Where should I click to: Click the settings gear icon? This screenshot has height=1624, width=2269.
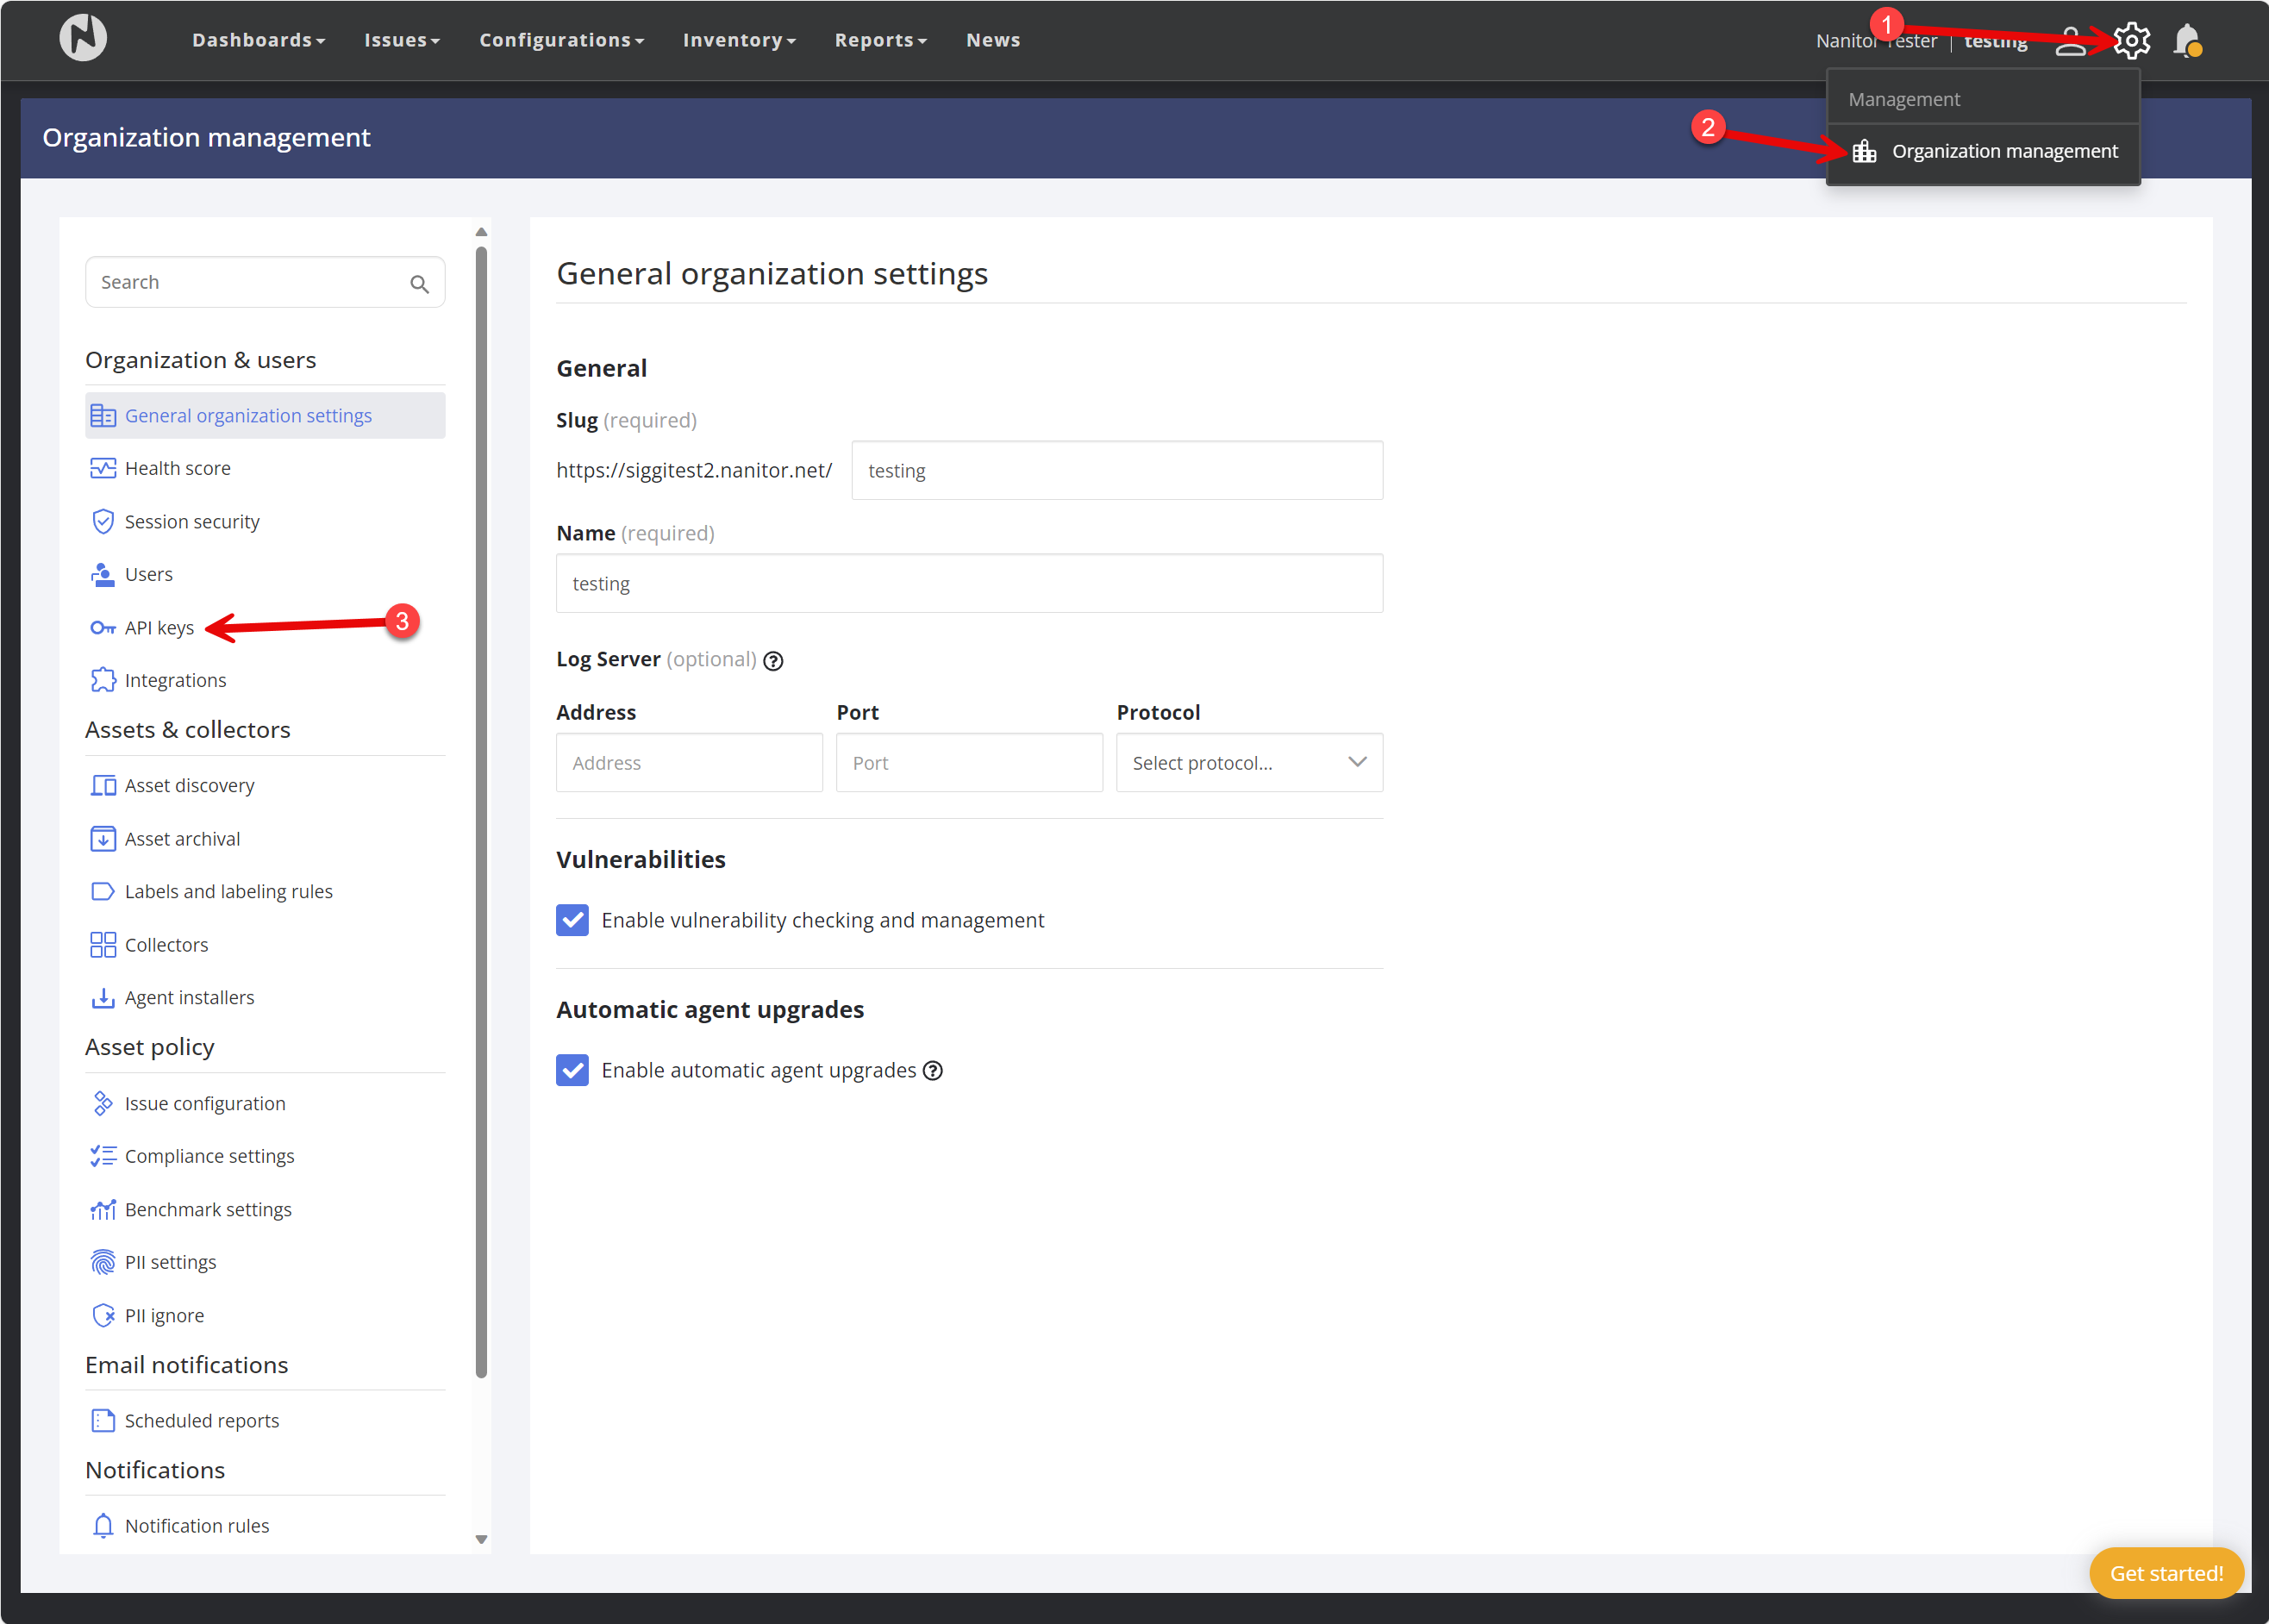[x=2131, y=41]
